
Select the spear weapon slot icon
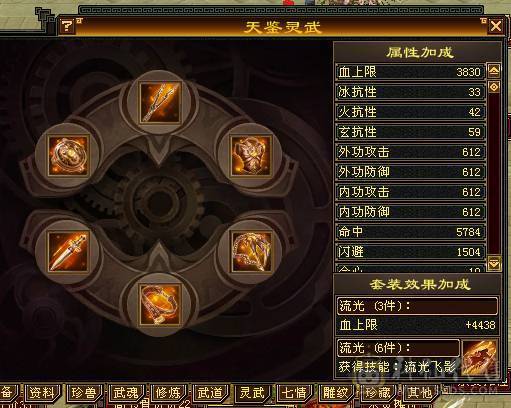point(159,103)
